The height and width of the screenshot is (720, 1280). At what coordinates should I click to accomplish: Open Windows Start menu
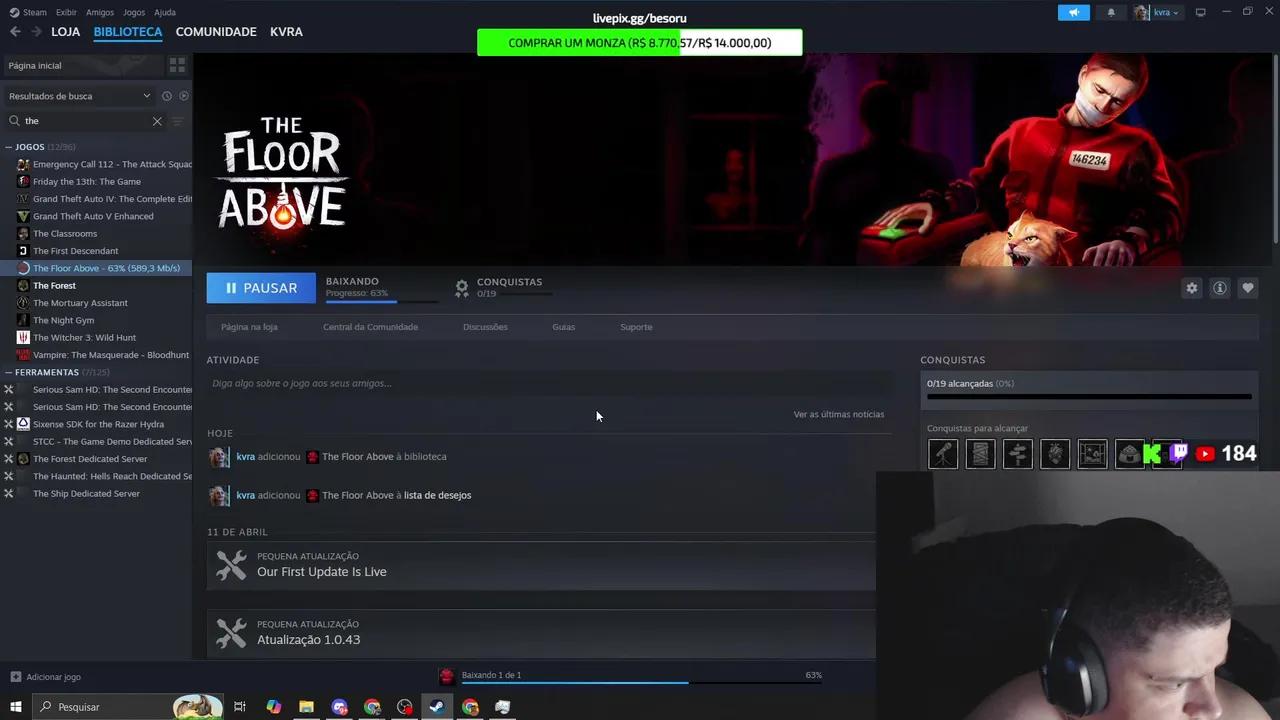(15, 707)
